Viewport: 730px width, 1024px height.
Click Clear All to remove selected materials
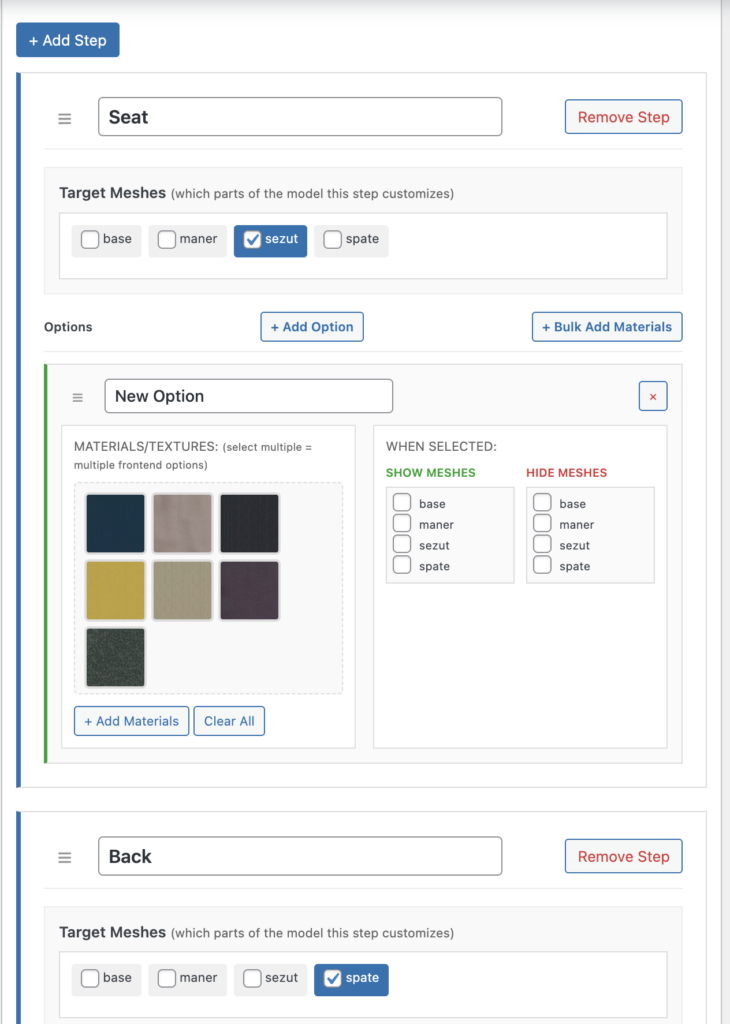[x=229, y=721]
